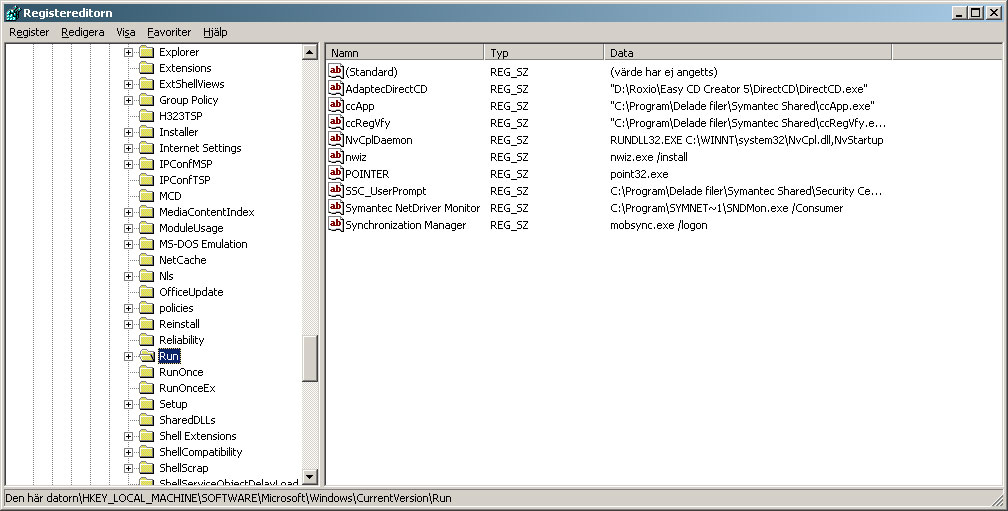Open the Favoriter menu

point(168,32)
